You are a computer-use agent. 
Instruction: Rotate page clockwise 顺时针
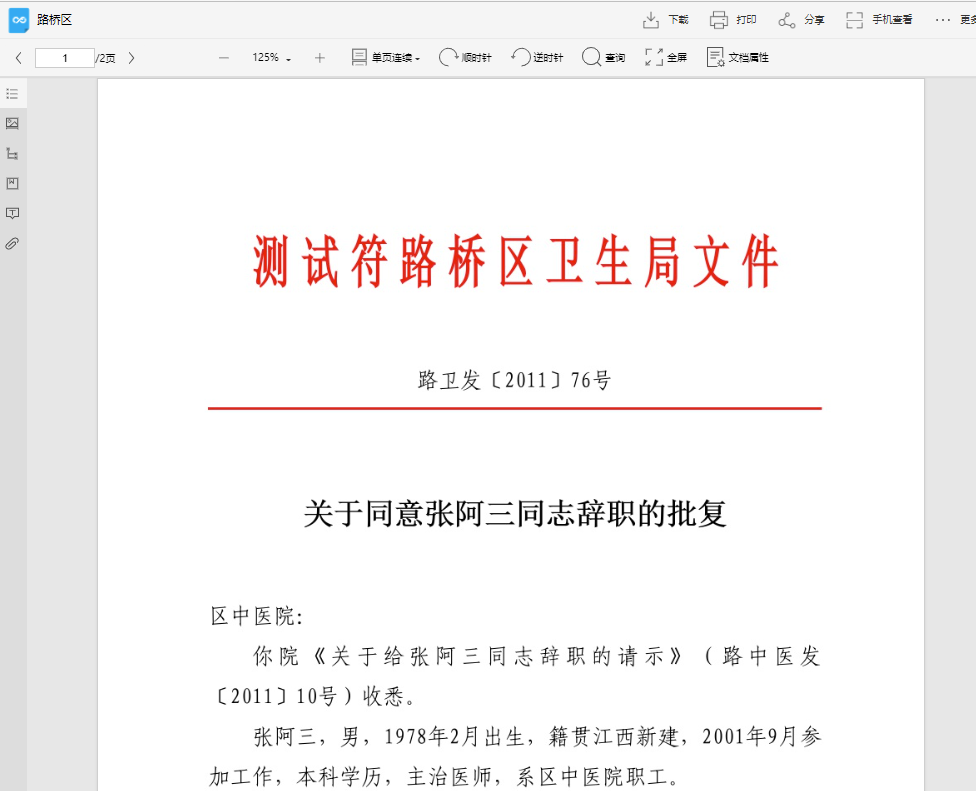coord(465,58)
